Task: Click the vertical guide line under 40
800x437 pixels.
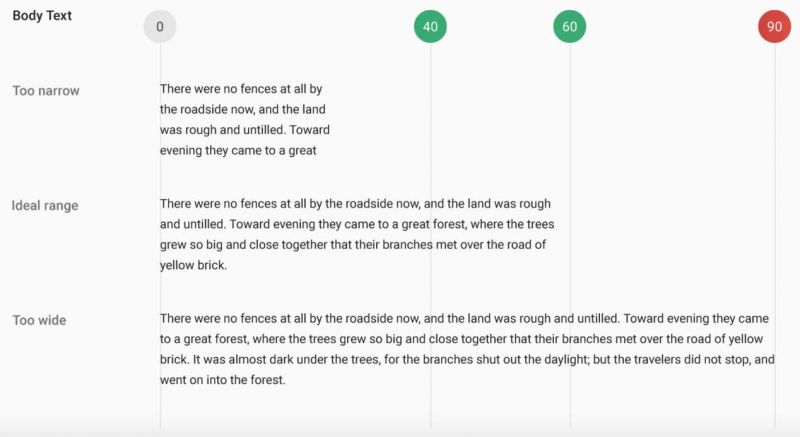Action: [431, 235]
